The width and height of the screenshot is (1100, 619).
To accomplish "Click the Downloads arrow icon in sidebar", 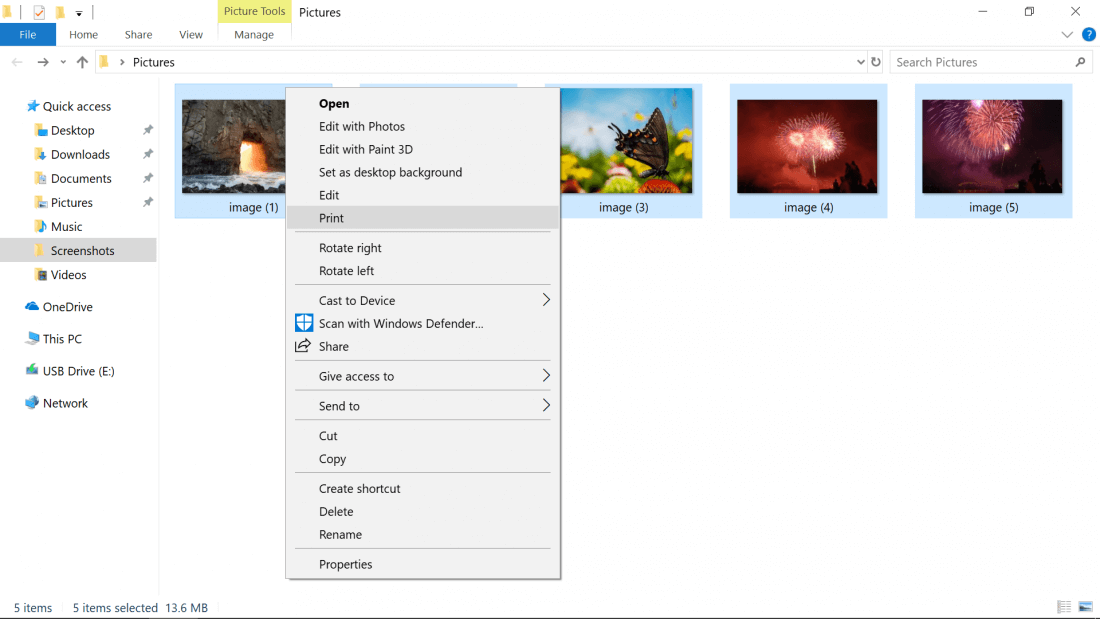I will pos(41,154).
